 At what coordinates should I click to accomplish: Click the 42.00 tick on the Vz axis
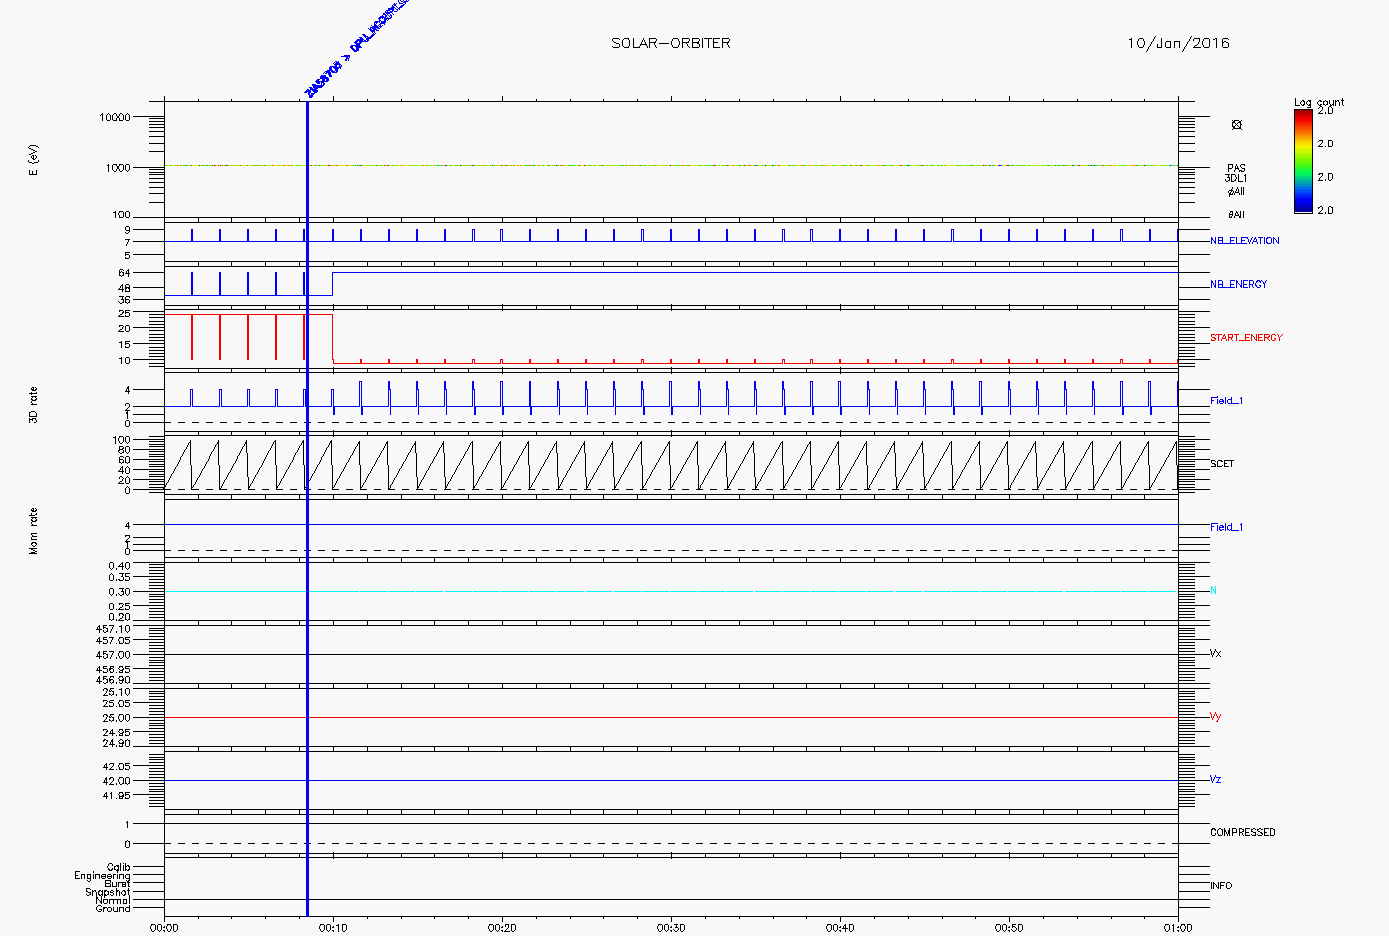[116, 781]
